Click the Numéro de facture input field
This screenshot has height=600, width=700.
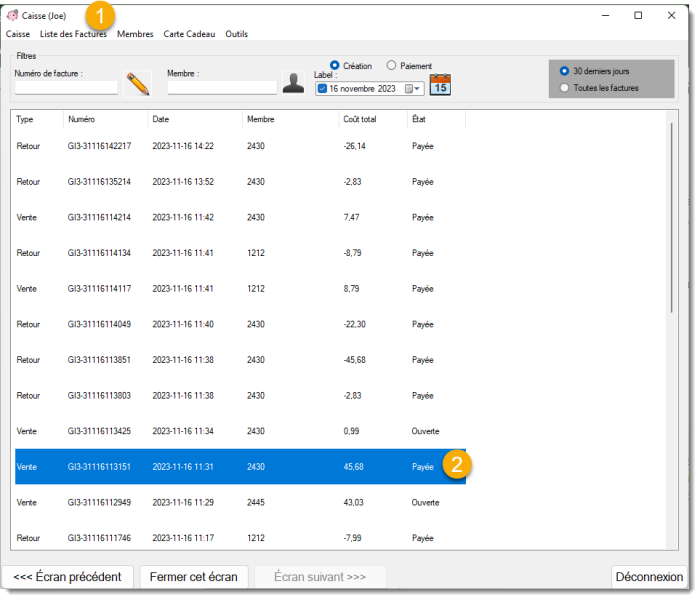[x=66, y=88]
